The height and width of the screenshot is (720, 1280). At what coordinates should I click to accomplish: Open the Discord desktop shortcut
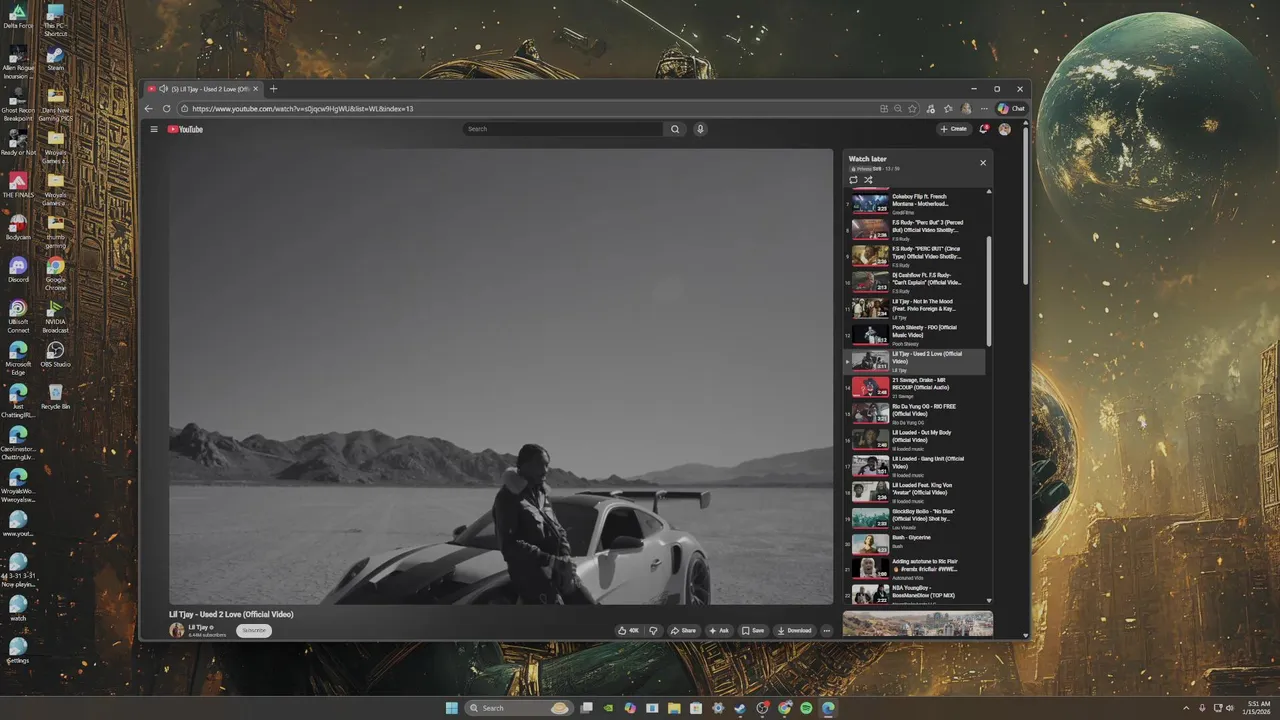tap(18, 270)
